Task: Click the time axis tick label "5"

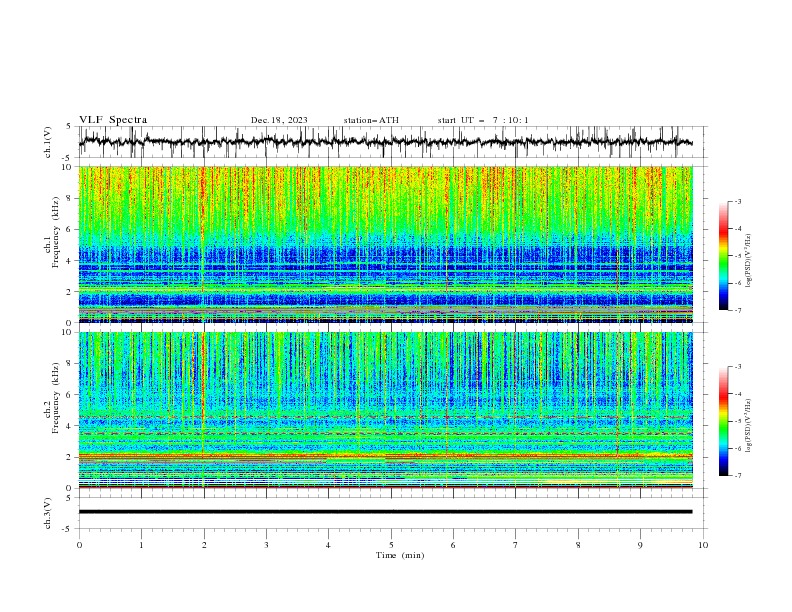Action: click(x=391, y=545)
